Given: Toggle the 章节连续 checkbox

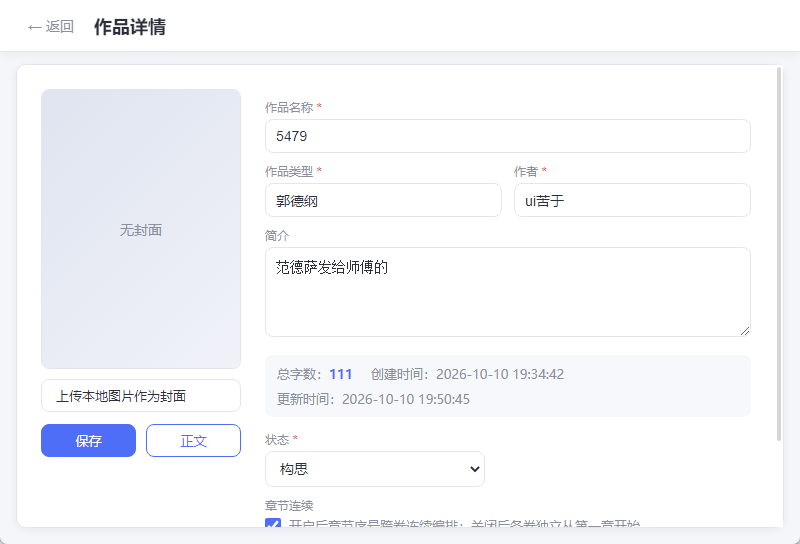Looking at the screenshot, I should 273,523.
